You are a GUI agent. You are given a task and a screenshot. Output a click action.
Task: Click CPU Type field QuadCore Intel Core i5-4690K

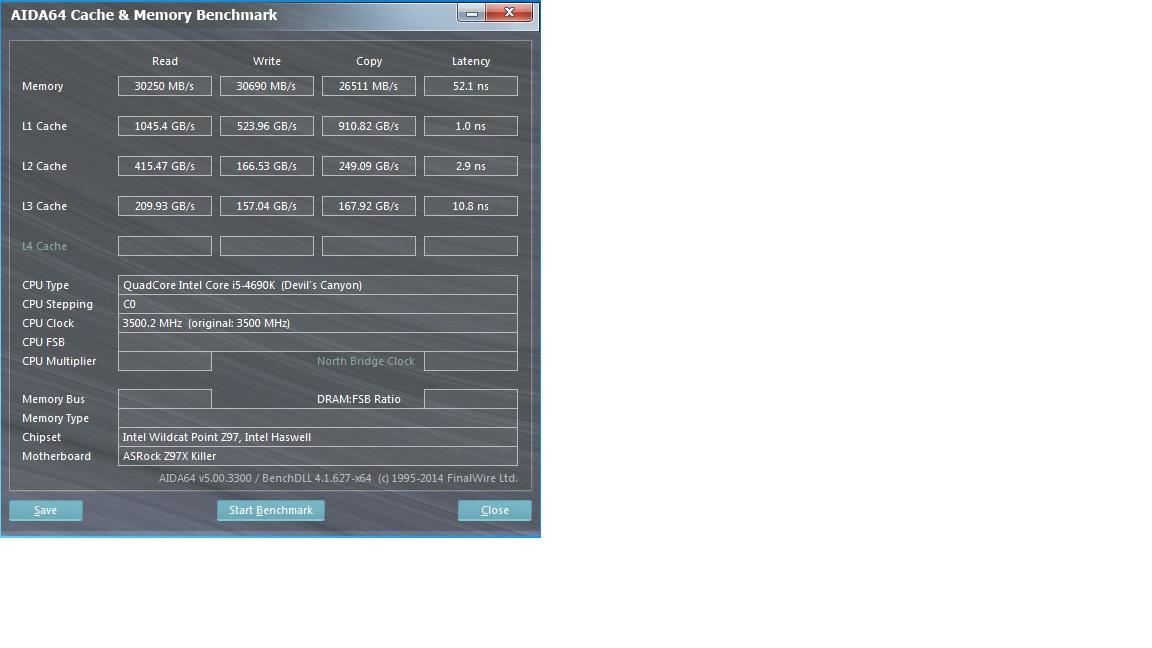point(317,285)
